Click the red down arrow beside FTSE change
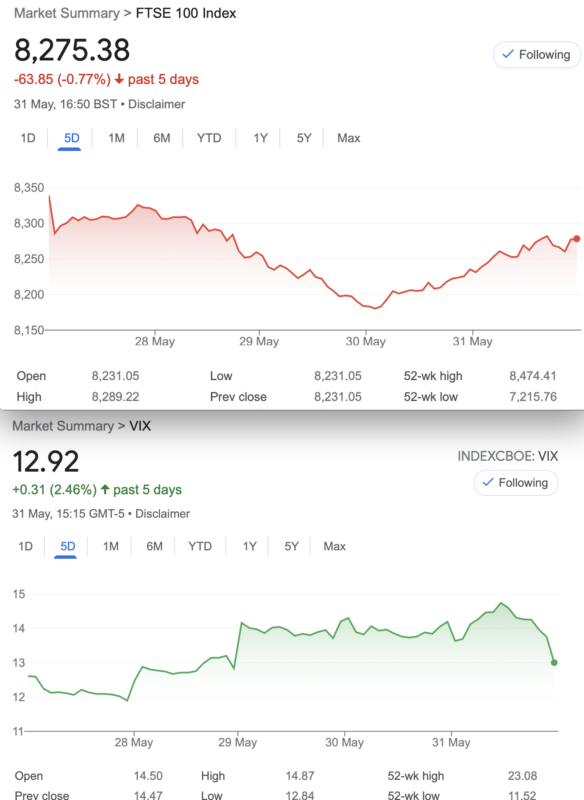This screenshot has width=584, height=800. click(119, 80)
